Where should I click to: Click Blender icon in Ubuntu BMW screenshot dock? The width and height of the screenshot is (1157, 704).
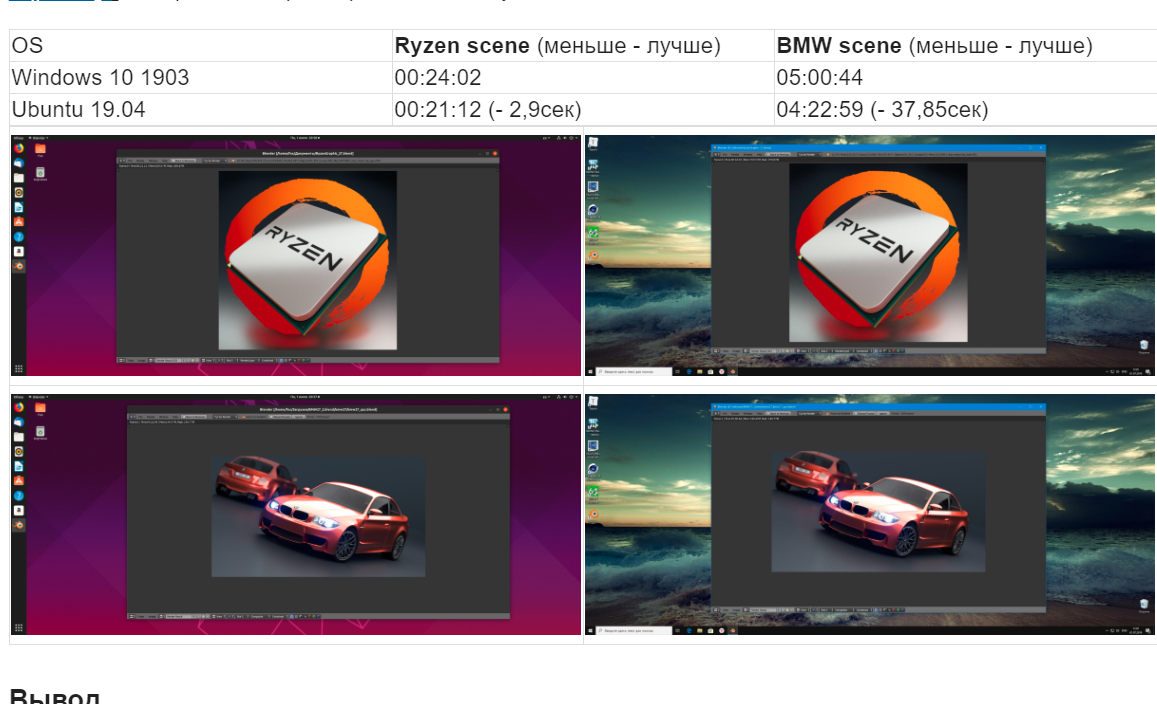coord(18,525)
